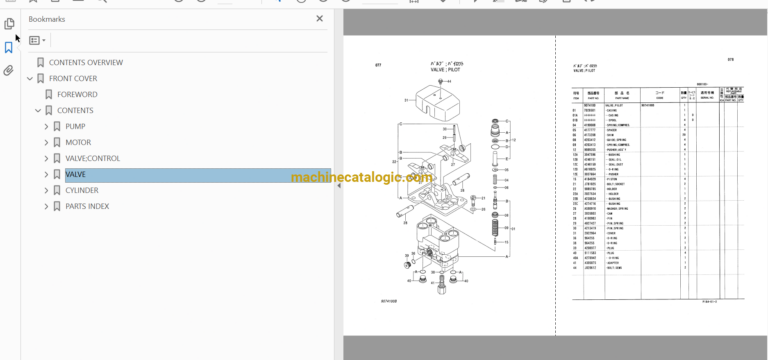Click bookmark icon beside CYLINDER
Screen dimensions: 768x360
coord(57,191)
